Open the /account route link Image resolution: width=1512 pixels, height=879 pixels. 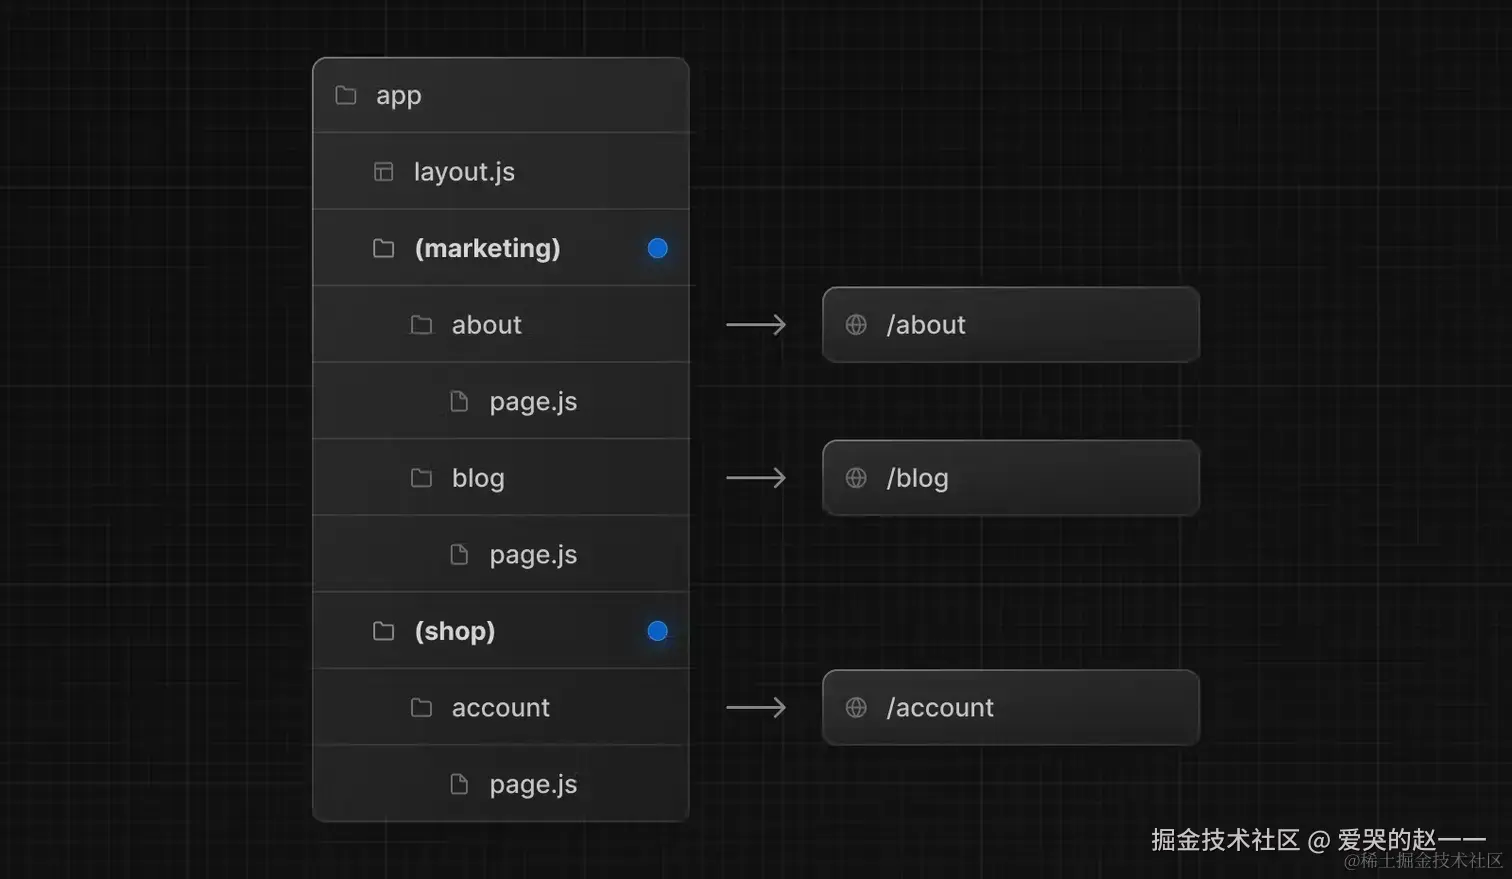pyautogui.click(x=940, y=708)
